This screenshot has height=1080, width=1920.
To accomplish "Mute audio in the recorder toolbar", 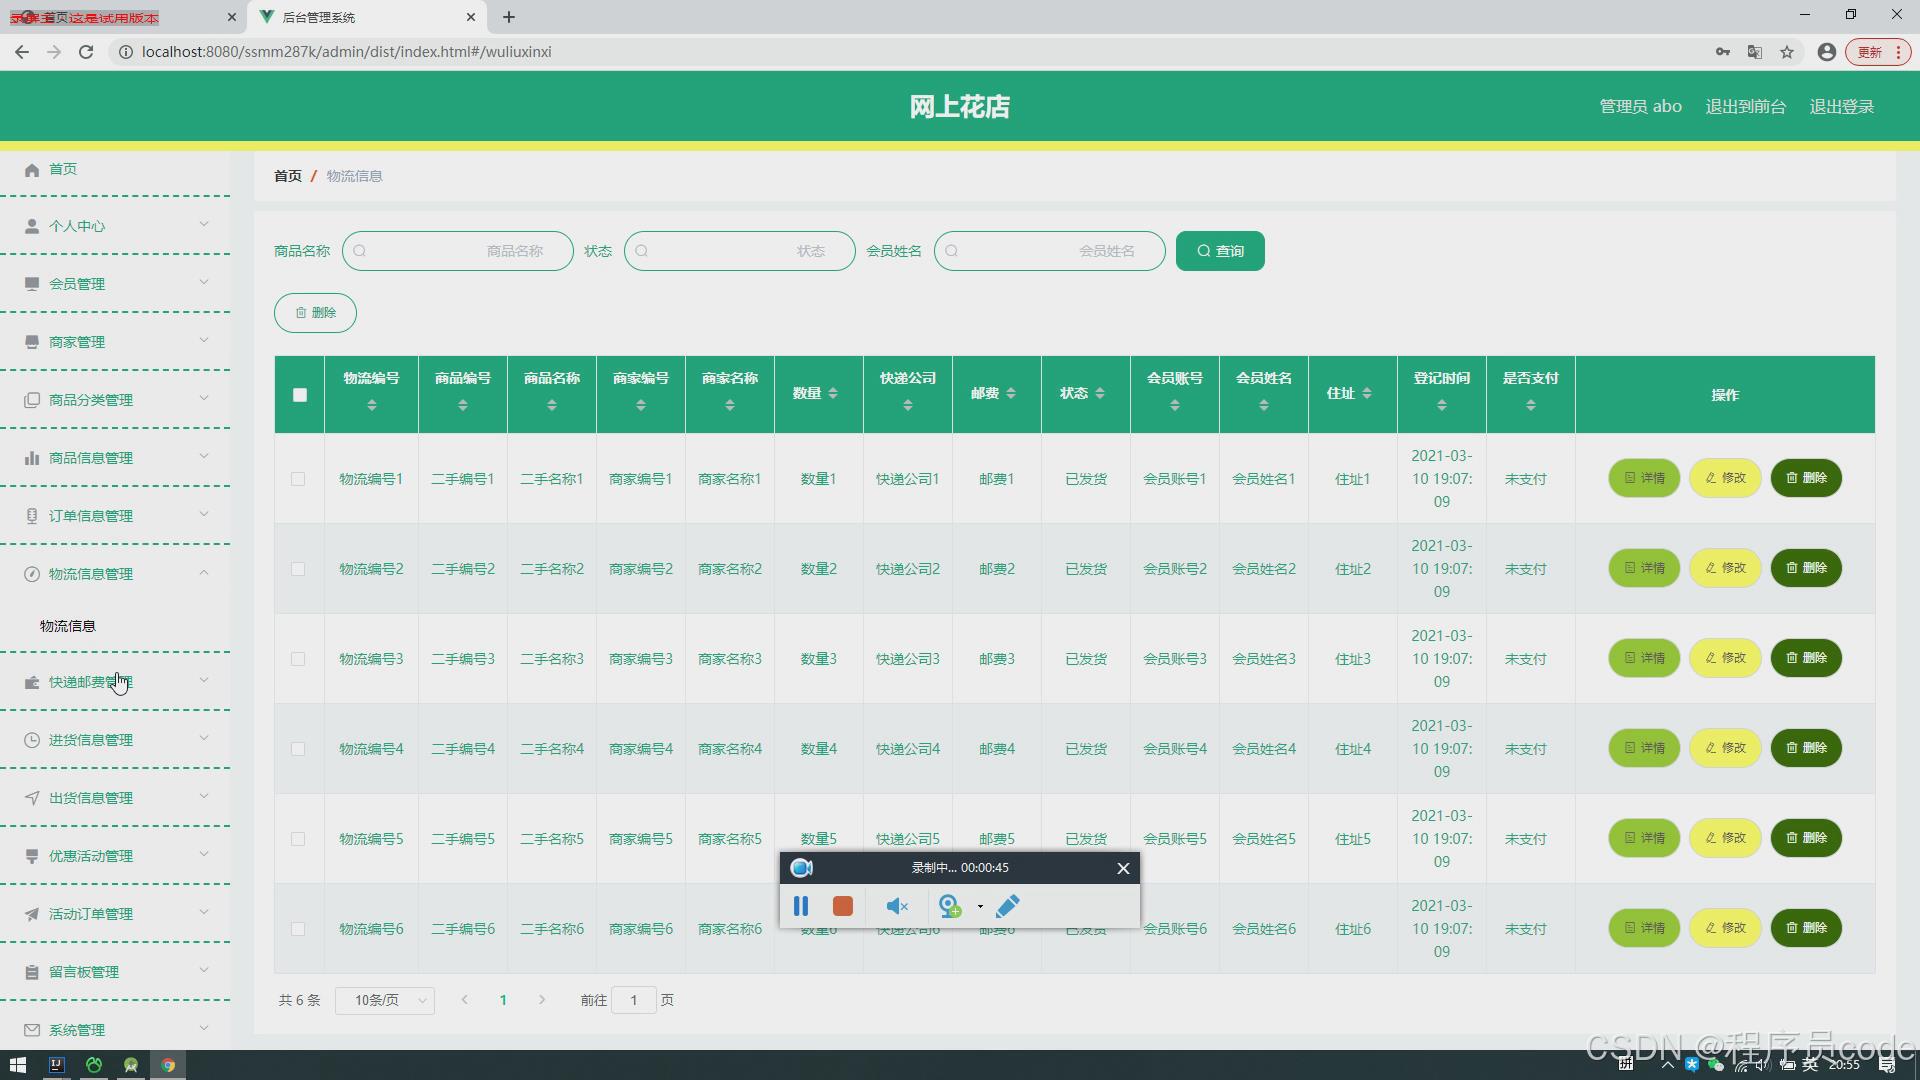I will (896, 906).
